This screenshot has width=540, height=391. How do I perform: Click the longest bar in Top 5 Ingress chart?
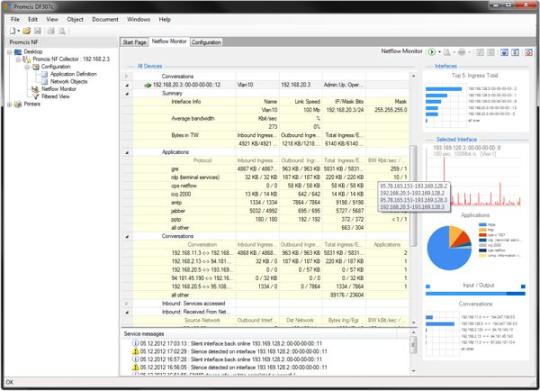(444, 89)
